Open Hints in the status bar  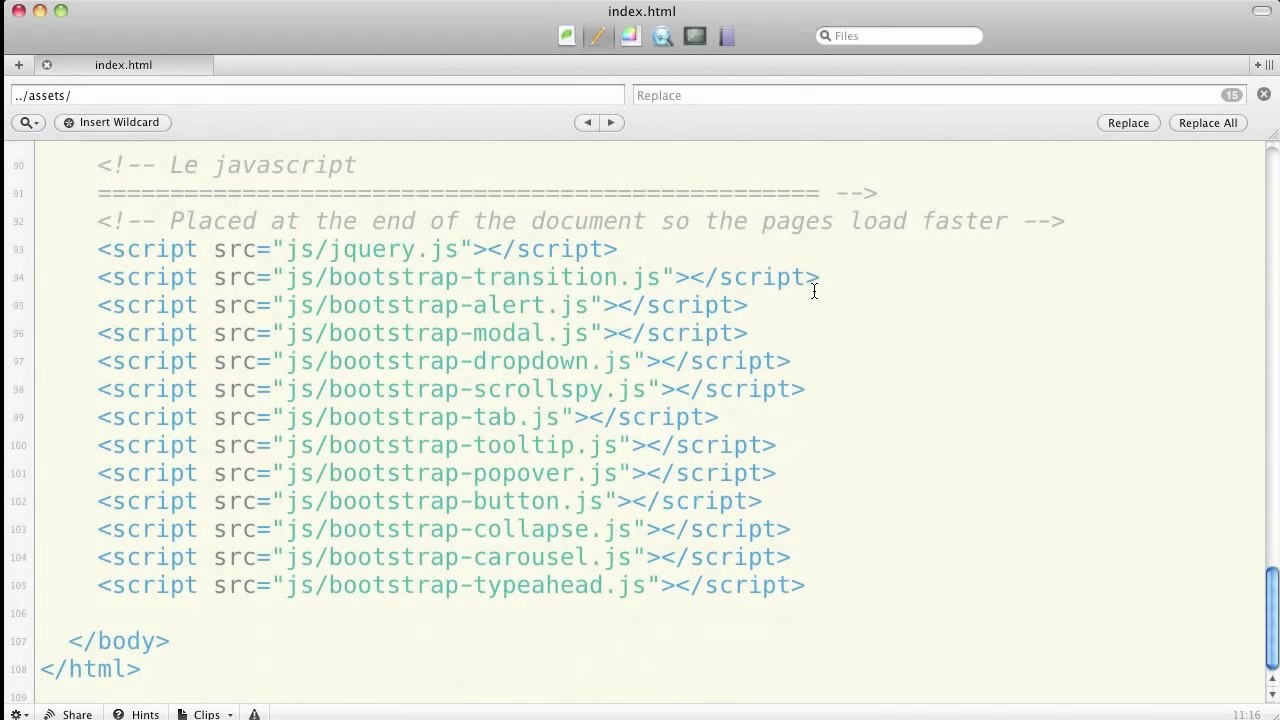click(x=136, y=714)
